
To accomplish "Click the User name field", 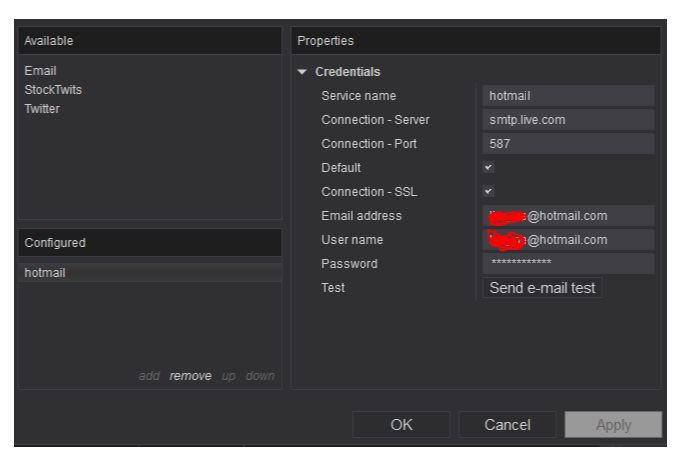I will pyautogui.click(x=568, y=239).
